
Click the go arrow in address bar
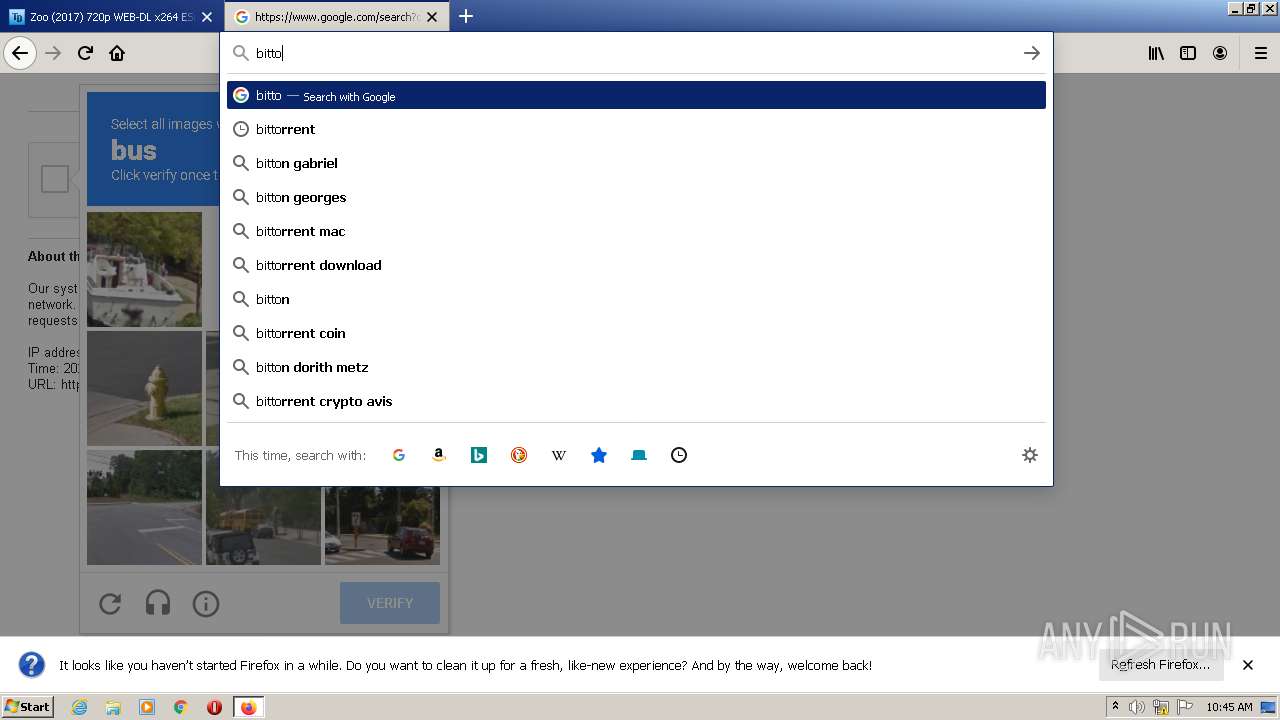point(1032,53)
